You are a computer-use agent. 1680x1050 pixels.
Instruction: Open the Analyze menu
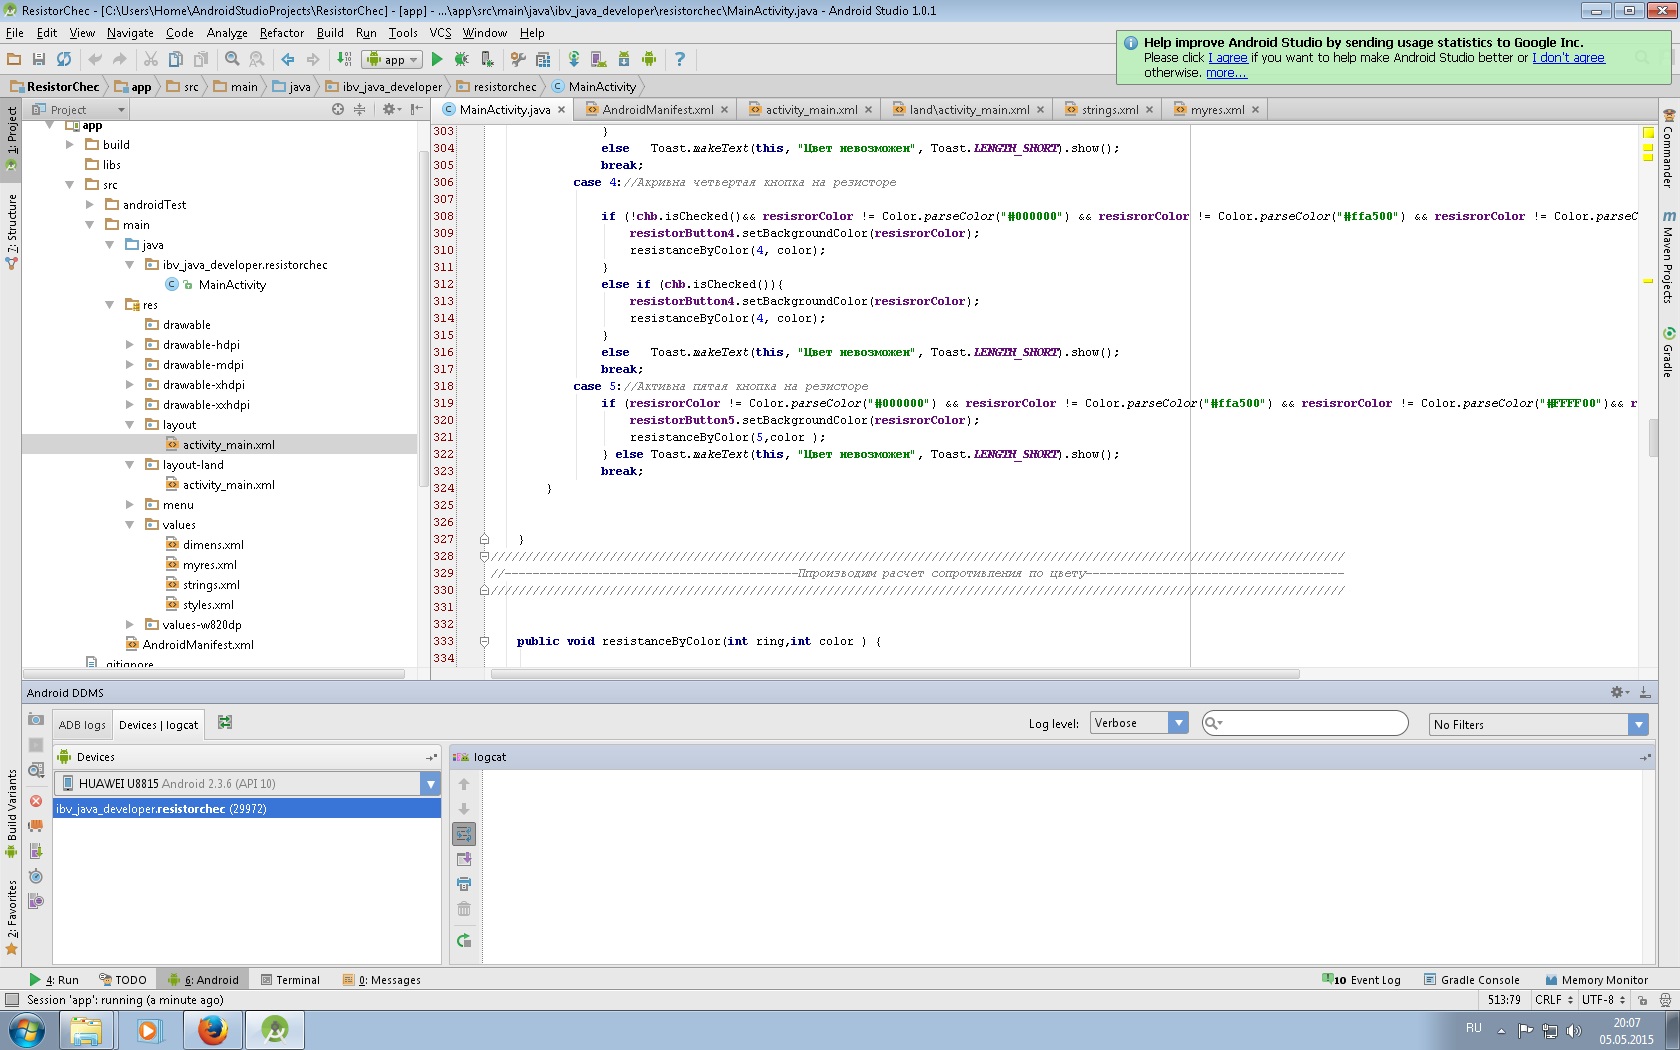[227, 33]
